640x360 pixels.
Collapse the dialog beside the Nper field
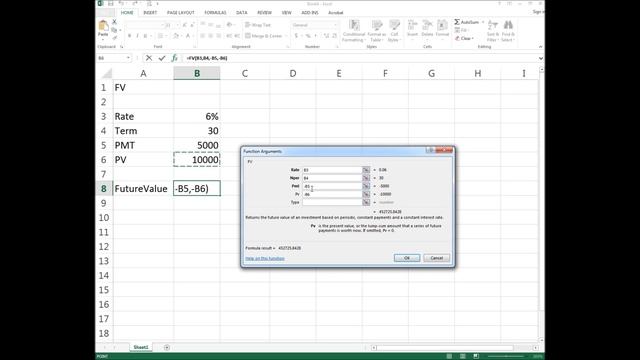[366, 178]
